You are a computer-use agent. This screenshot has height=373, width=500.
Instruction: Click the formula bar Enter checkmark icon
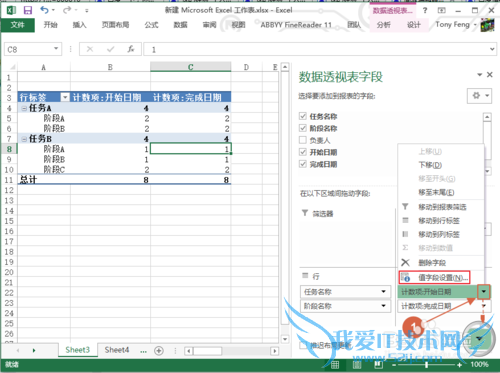pos(110,49)
